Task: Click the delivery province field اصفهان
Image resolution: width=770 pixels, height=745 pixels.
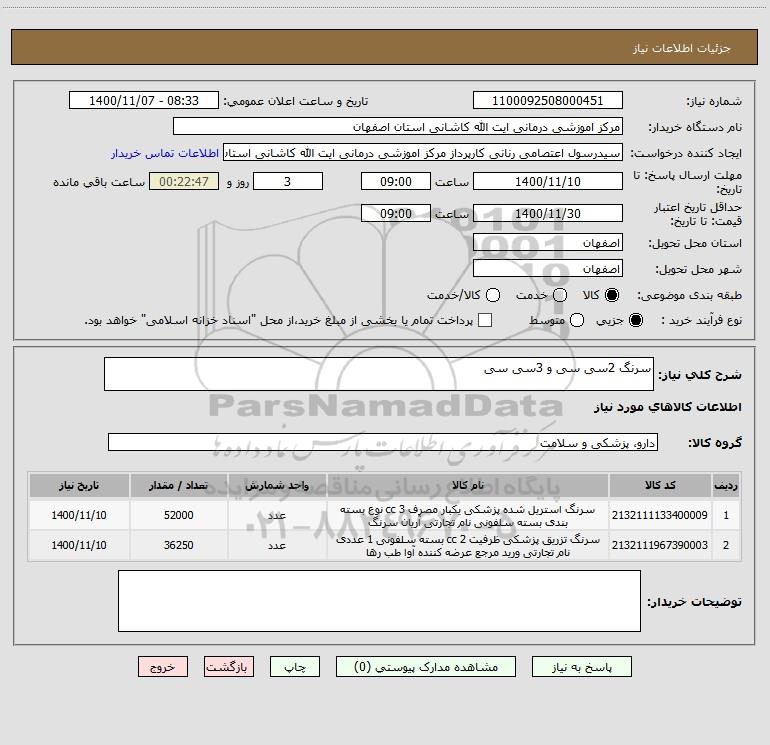Action: click(548, 243)
